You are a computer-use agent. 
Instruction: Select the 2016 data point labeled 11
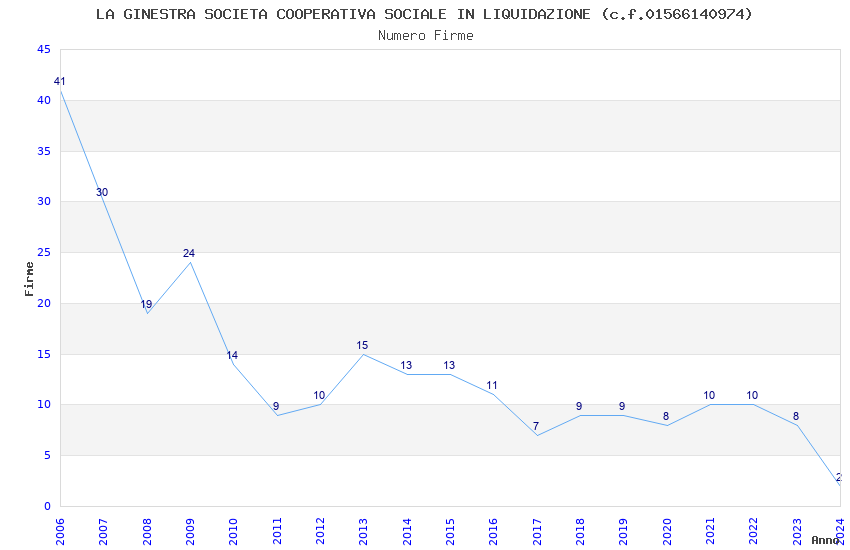(x=493, y=394)
